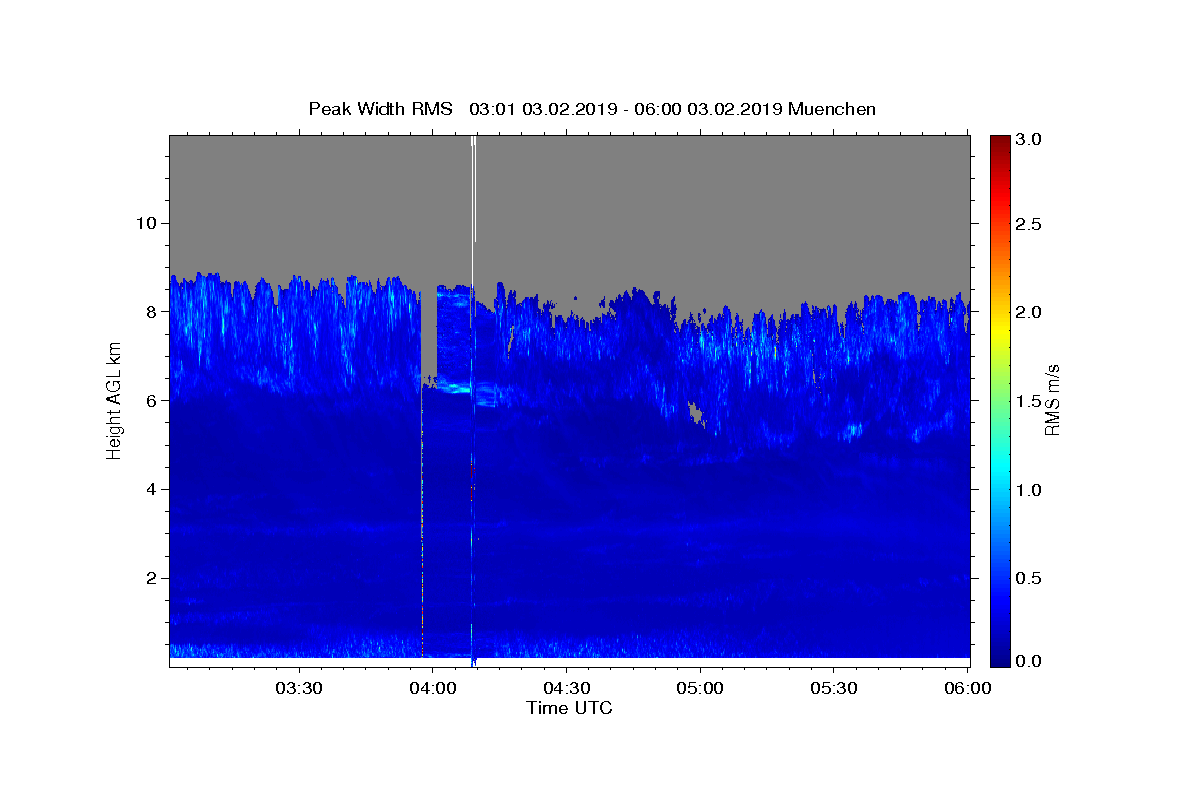Click the 'Time UTC' axis title
This screenshot has width=1200, height=800.
pos(569,708)
